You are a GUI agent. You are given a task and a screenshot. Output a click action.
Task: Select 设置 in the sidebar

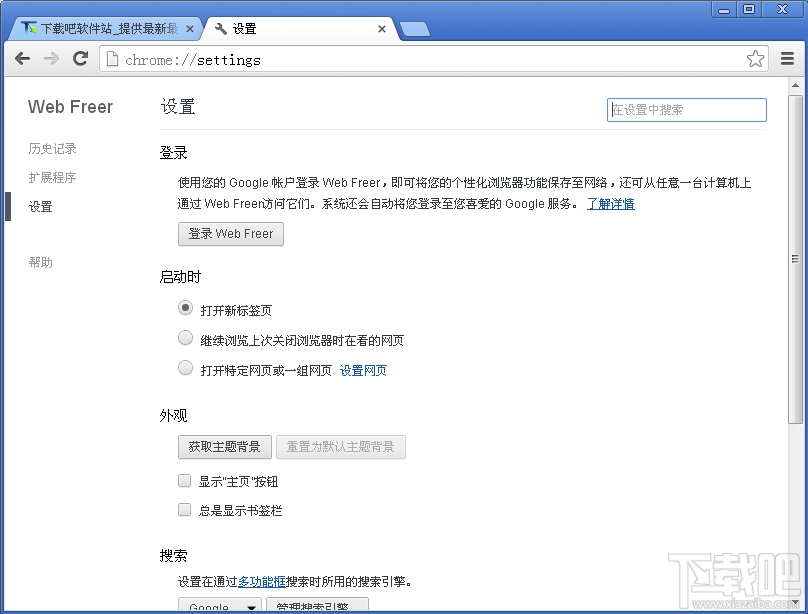(x=40, y=207)
